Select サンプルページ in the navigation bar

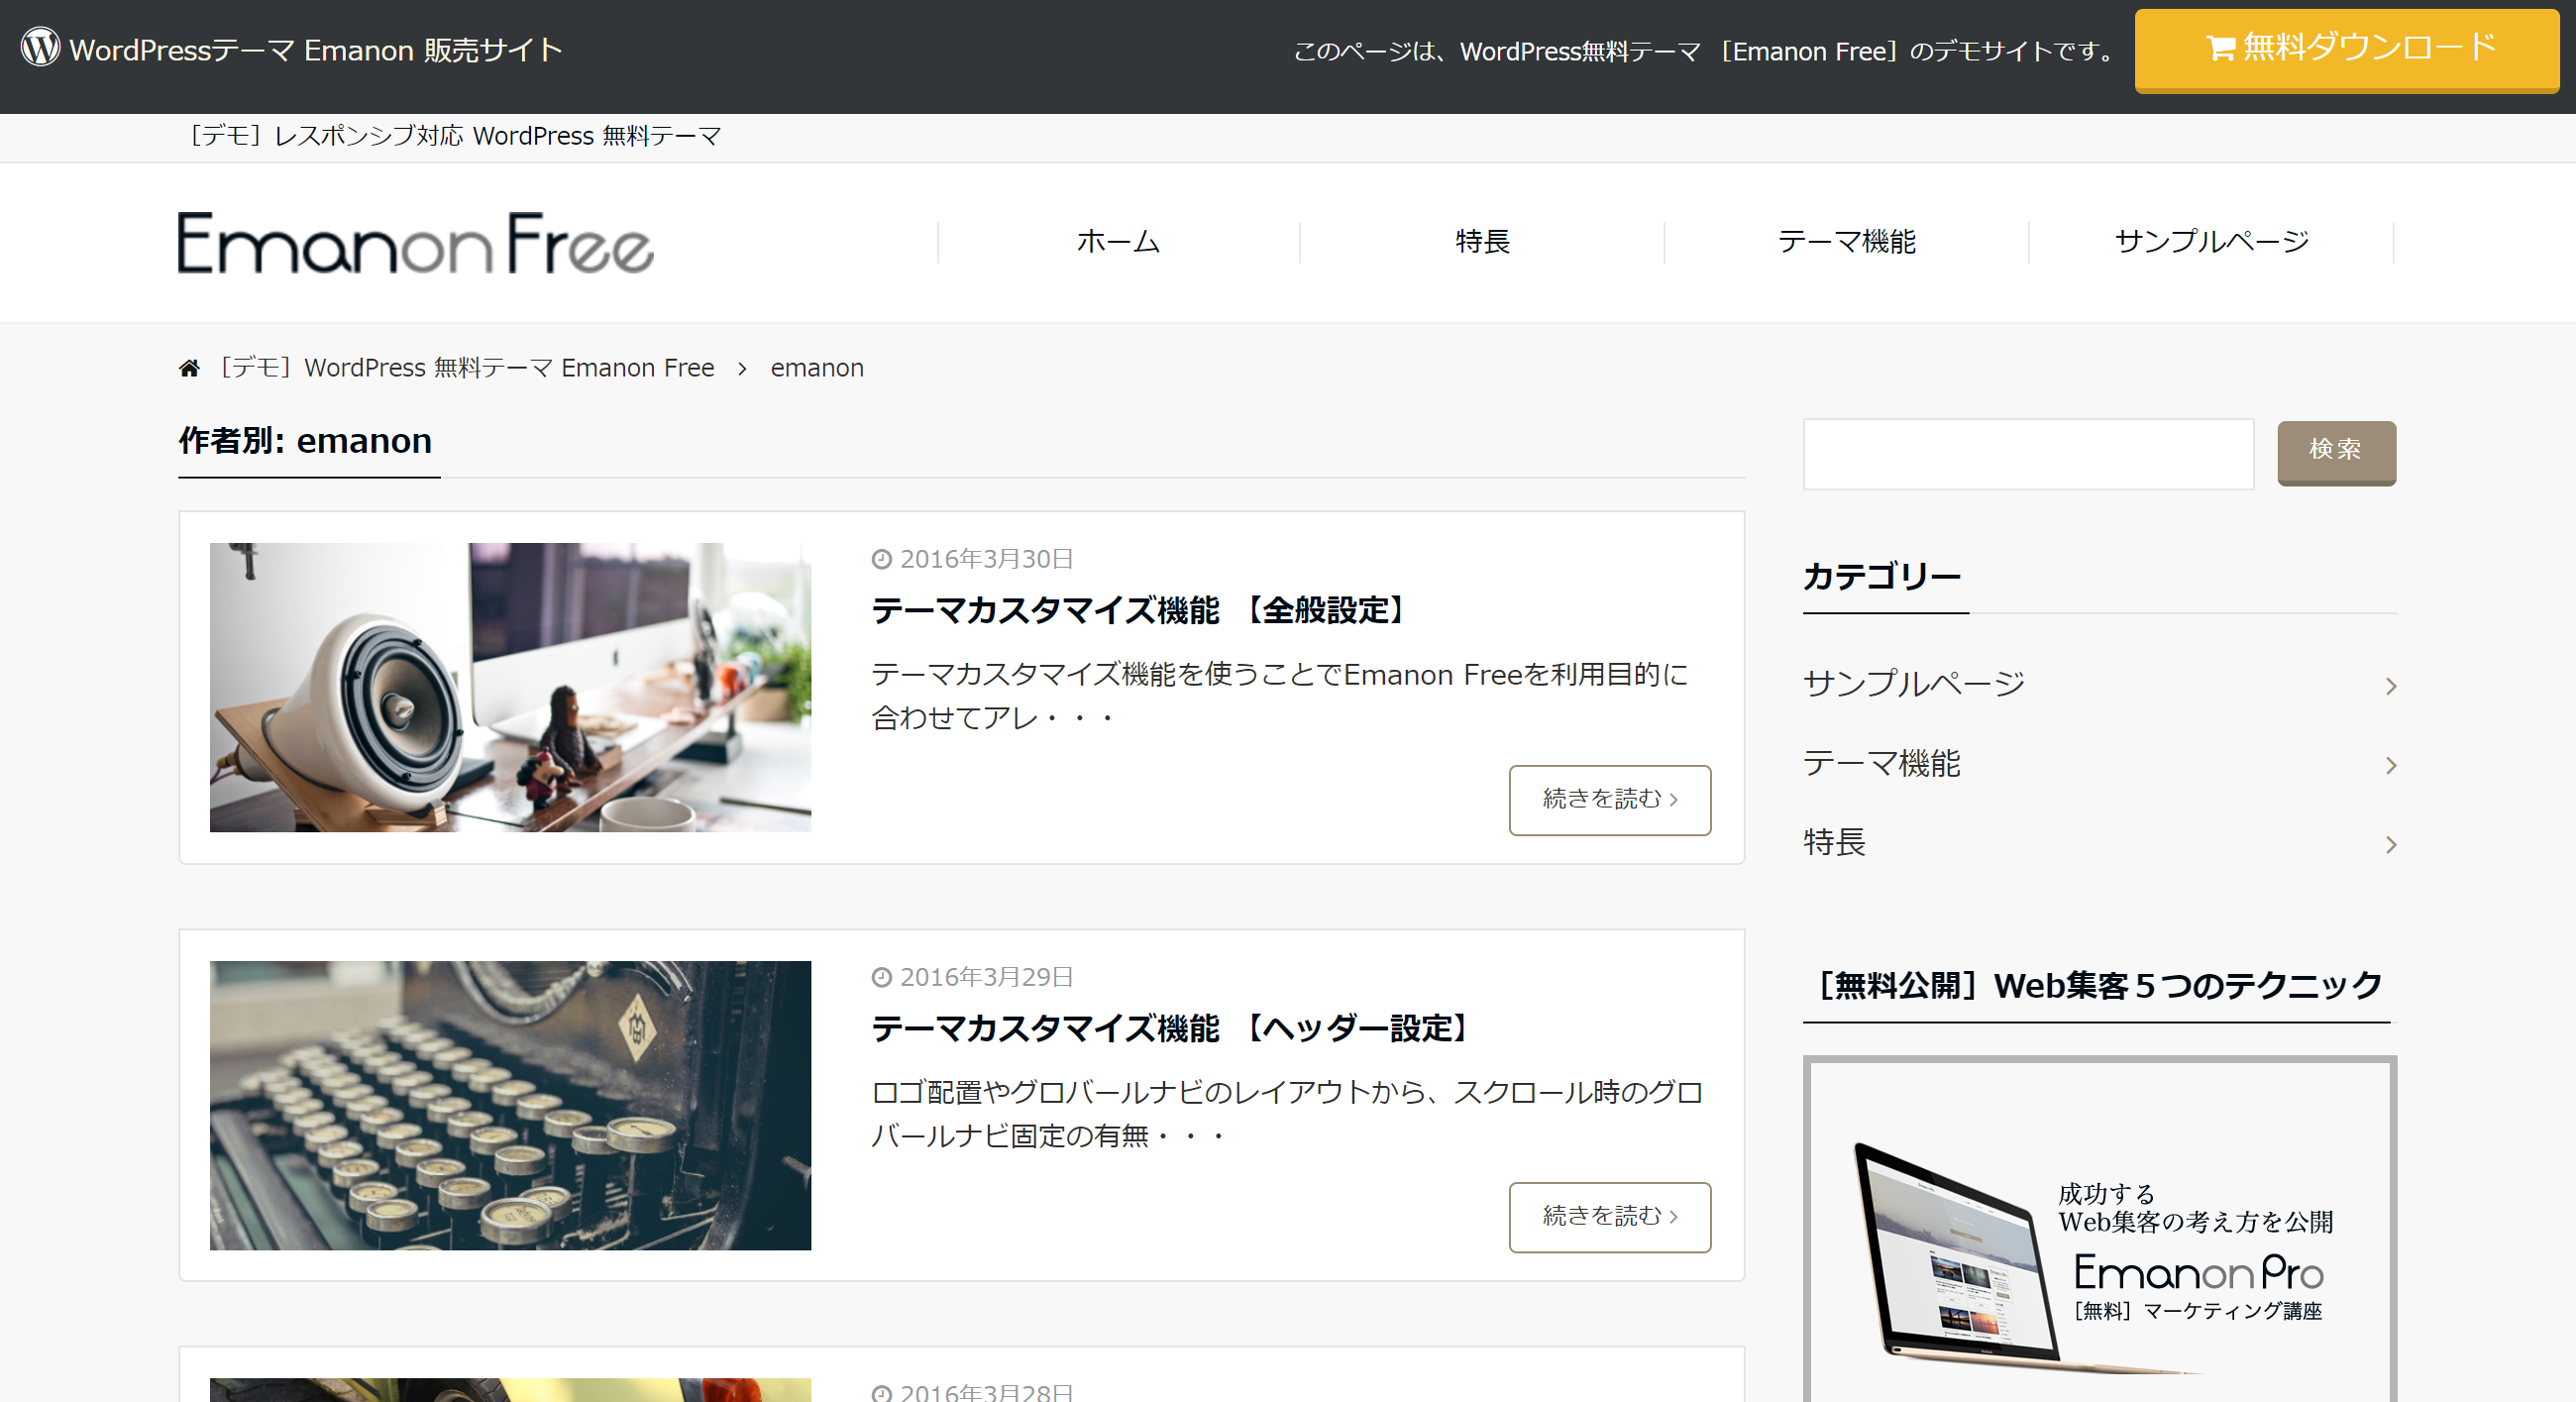click(x=2210, y=241)
